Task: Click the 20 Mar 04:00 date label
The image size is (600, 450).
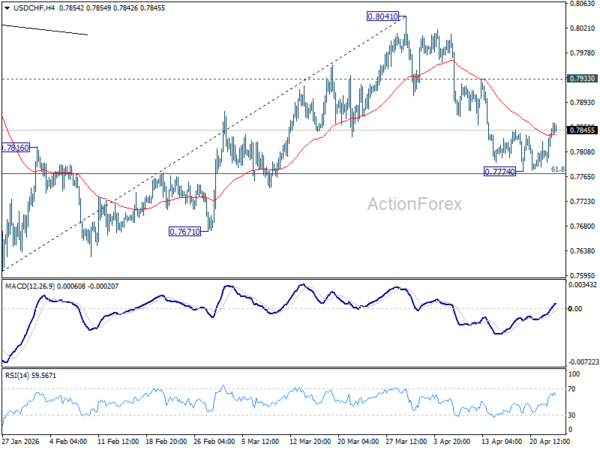Action: coord(358,441)
